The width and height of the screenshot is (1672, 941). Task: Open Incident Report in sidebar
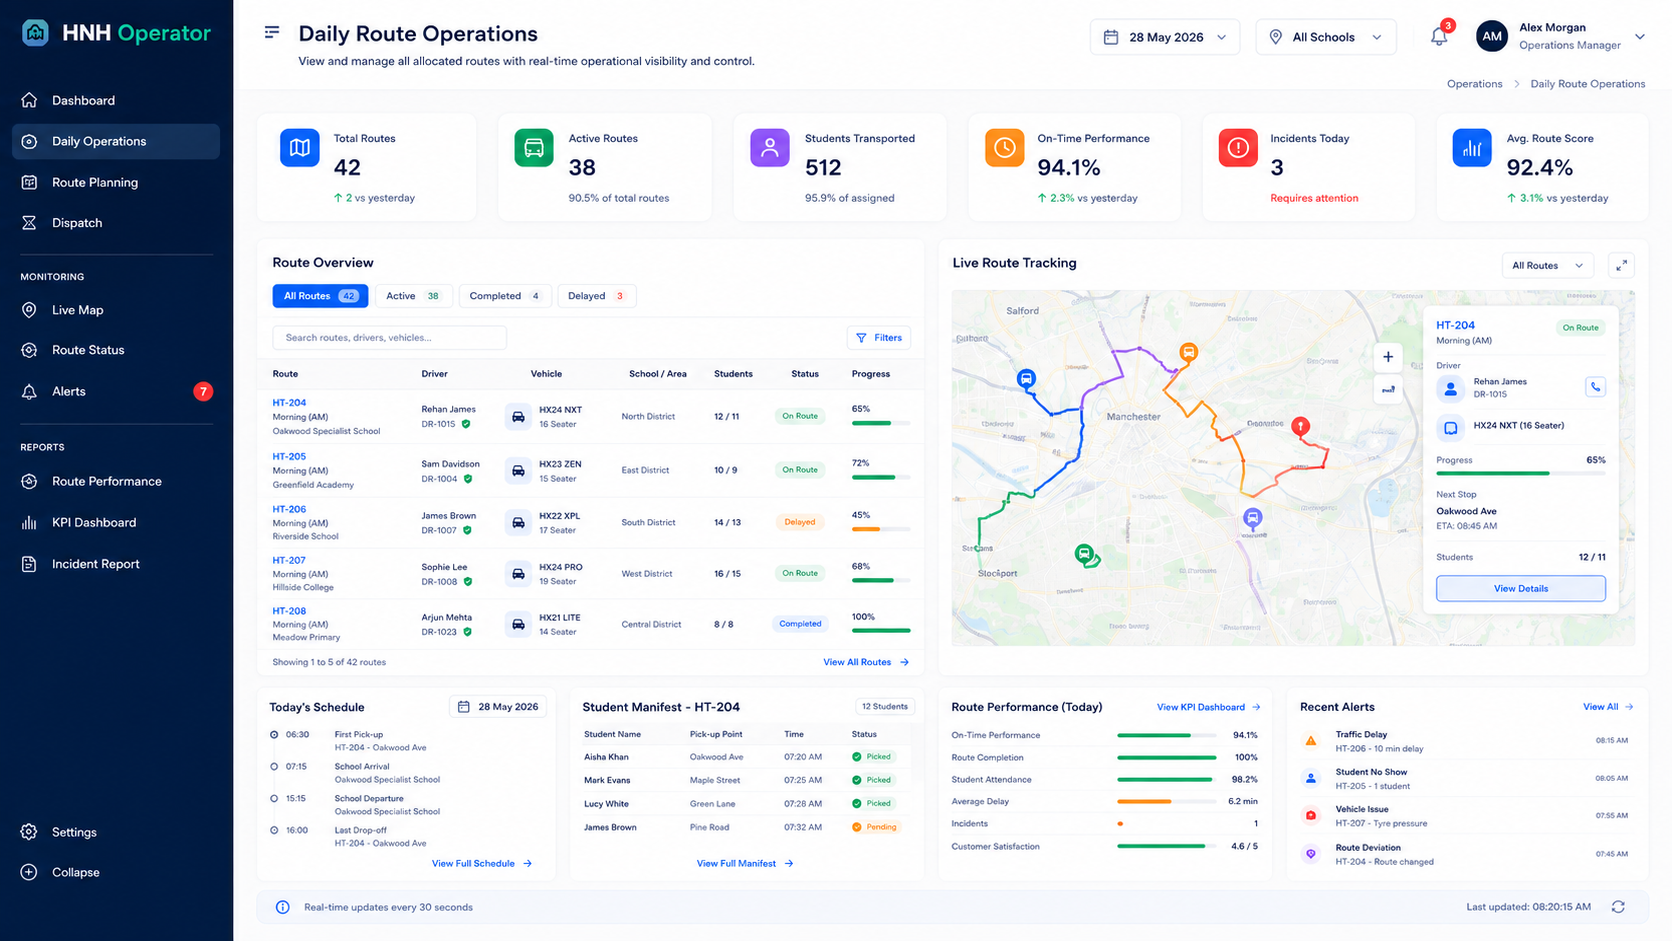96,564
